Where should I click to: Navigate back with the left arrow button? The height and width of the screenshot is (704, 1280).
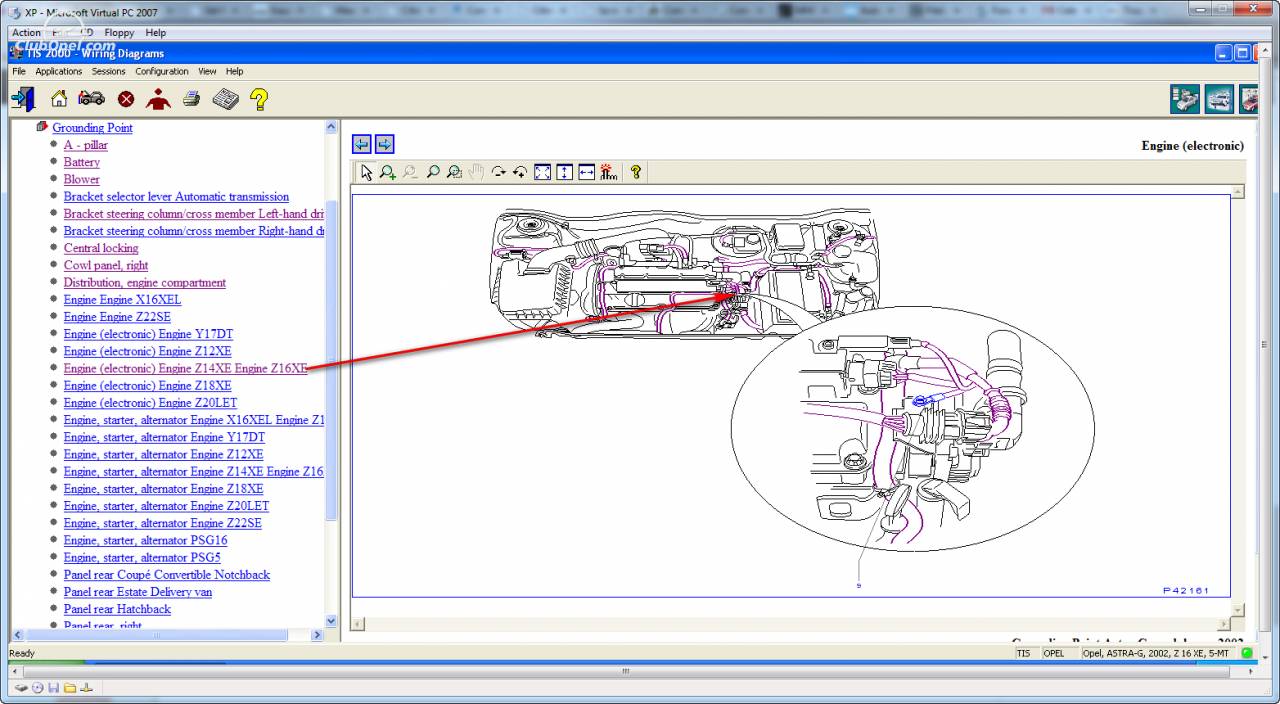click(362, 144)
